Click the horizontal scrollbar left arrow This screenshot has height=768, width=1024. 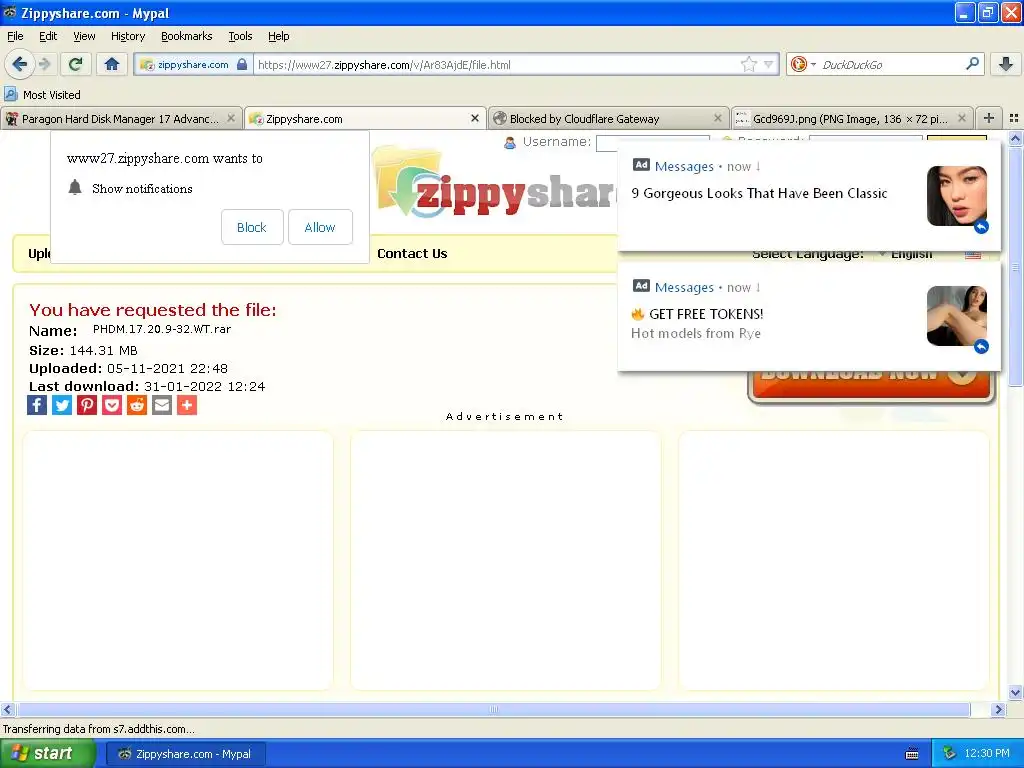(x=7, y=709)
